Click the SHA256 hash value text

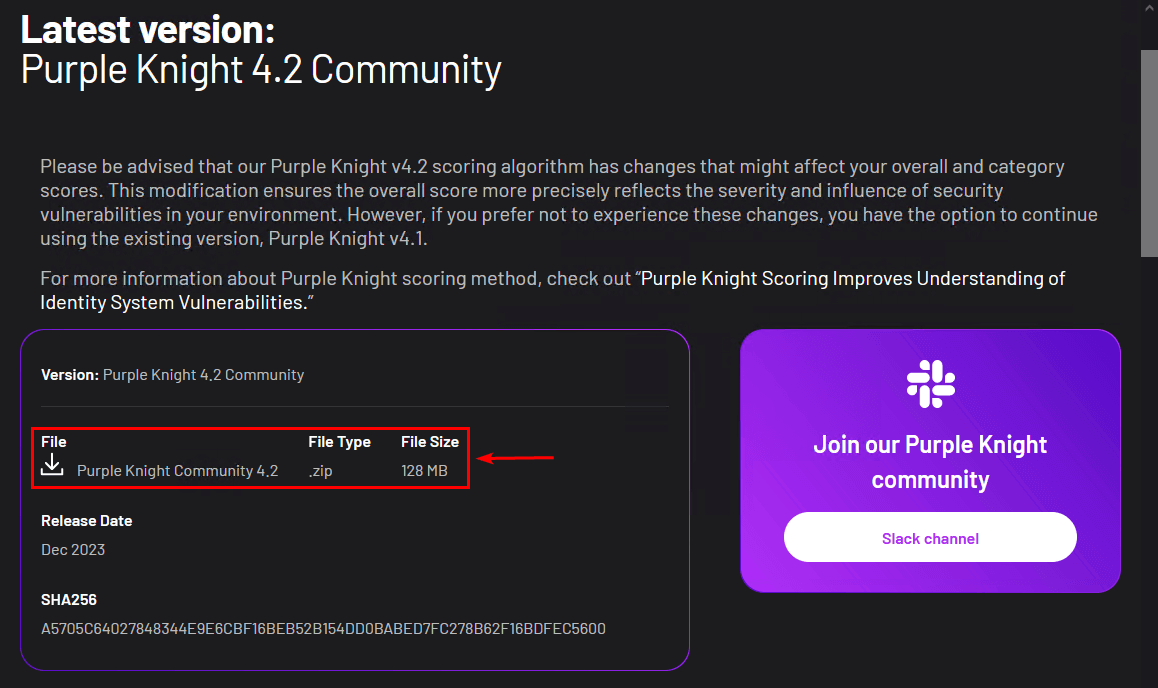(323, 629)
